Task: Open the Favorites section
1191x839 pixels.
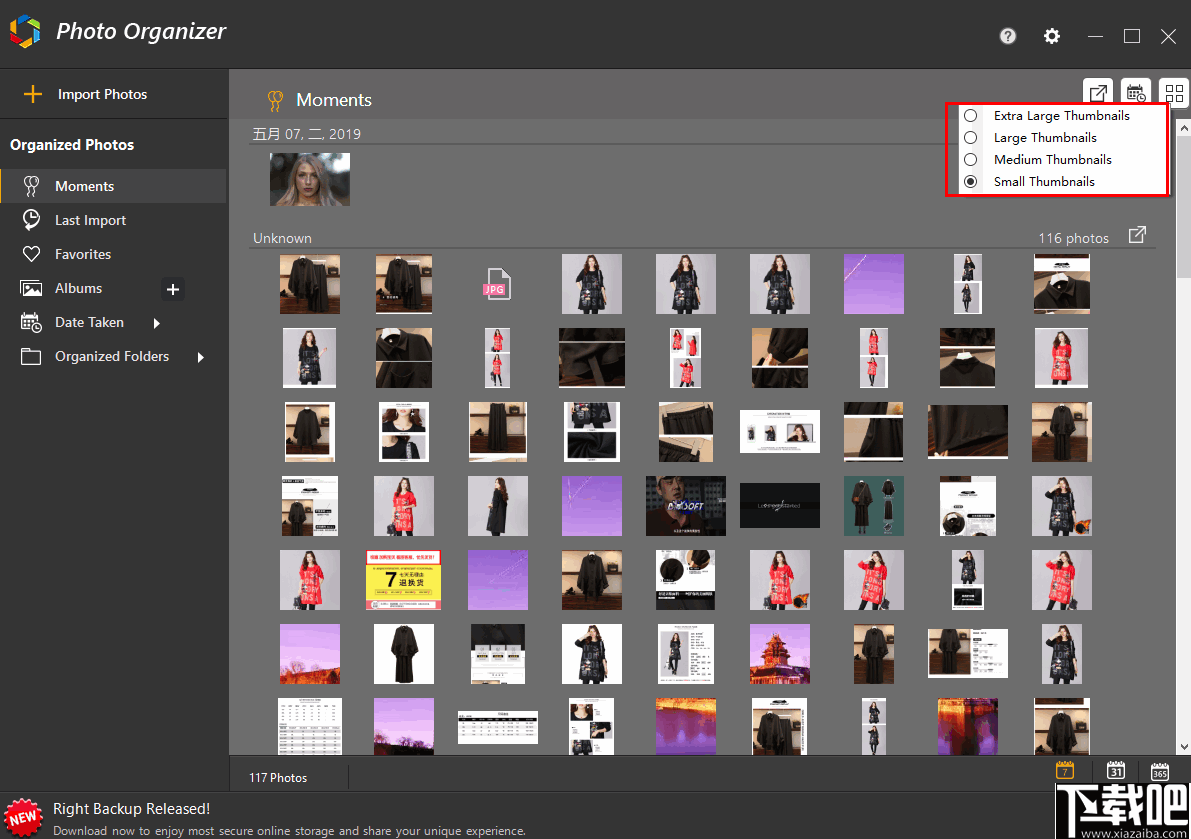Action: (85, 254)
